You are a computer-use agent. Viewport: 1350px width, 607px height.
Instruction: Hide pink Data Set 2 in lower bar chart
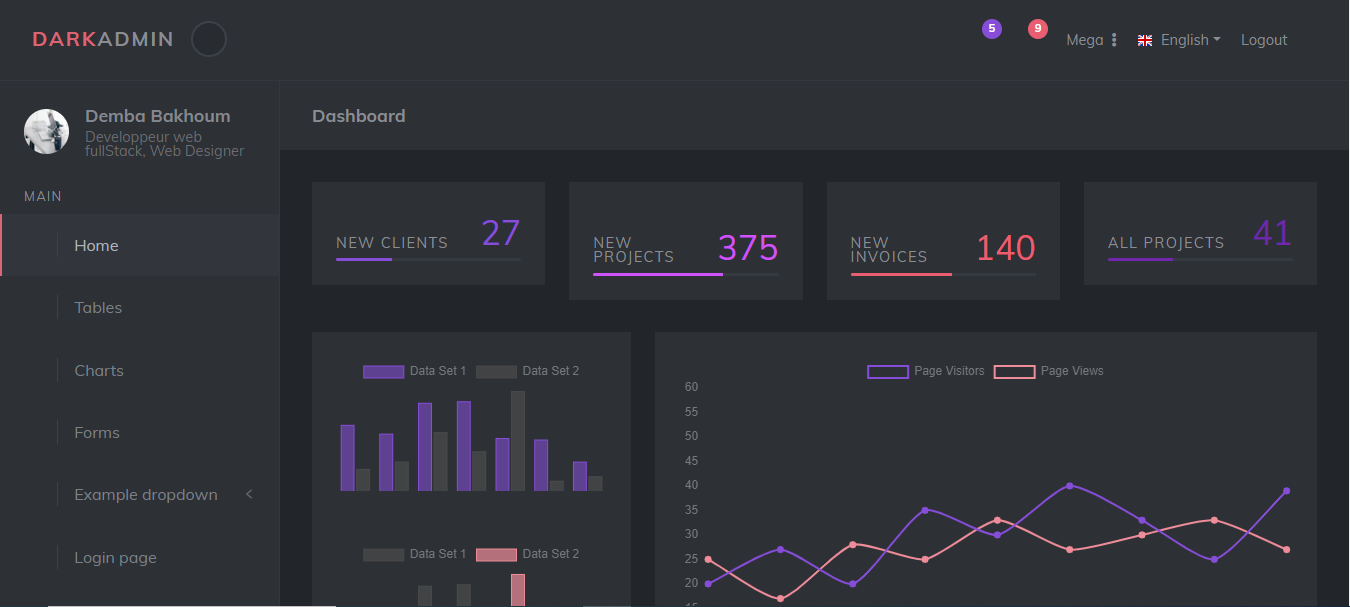pyautogui.click(x=527, y=554)
